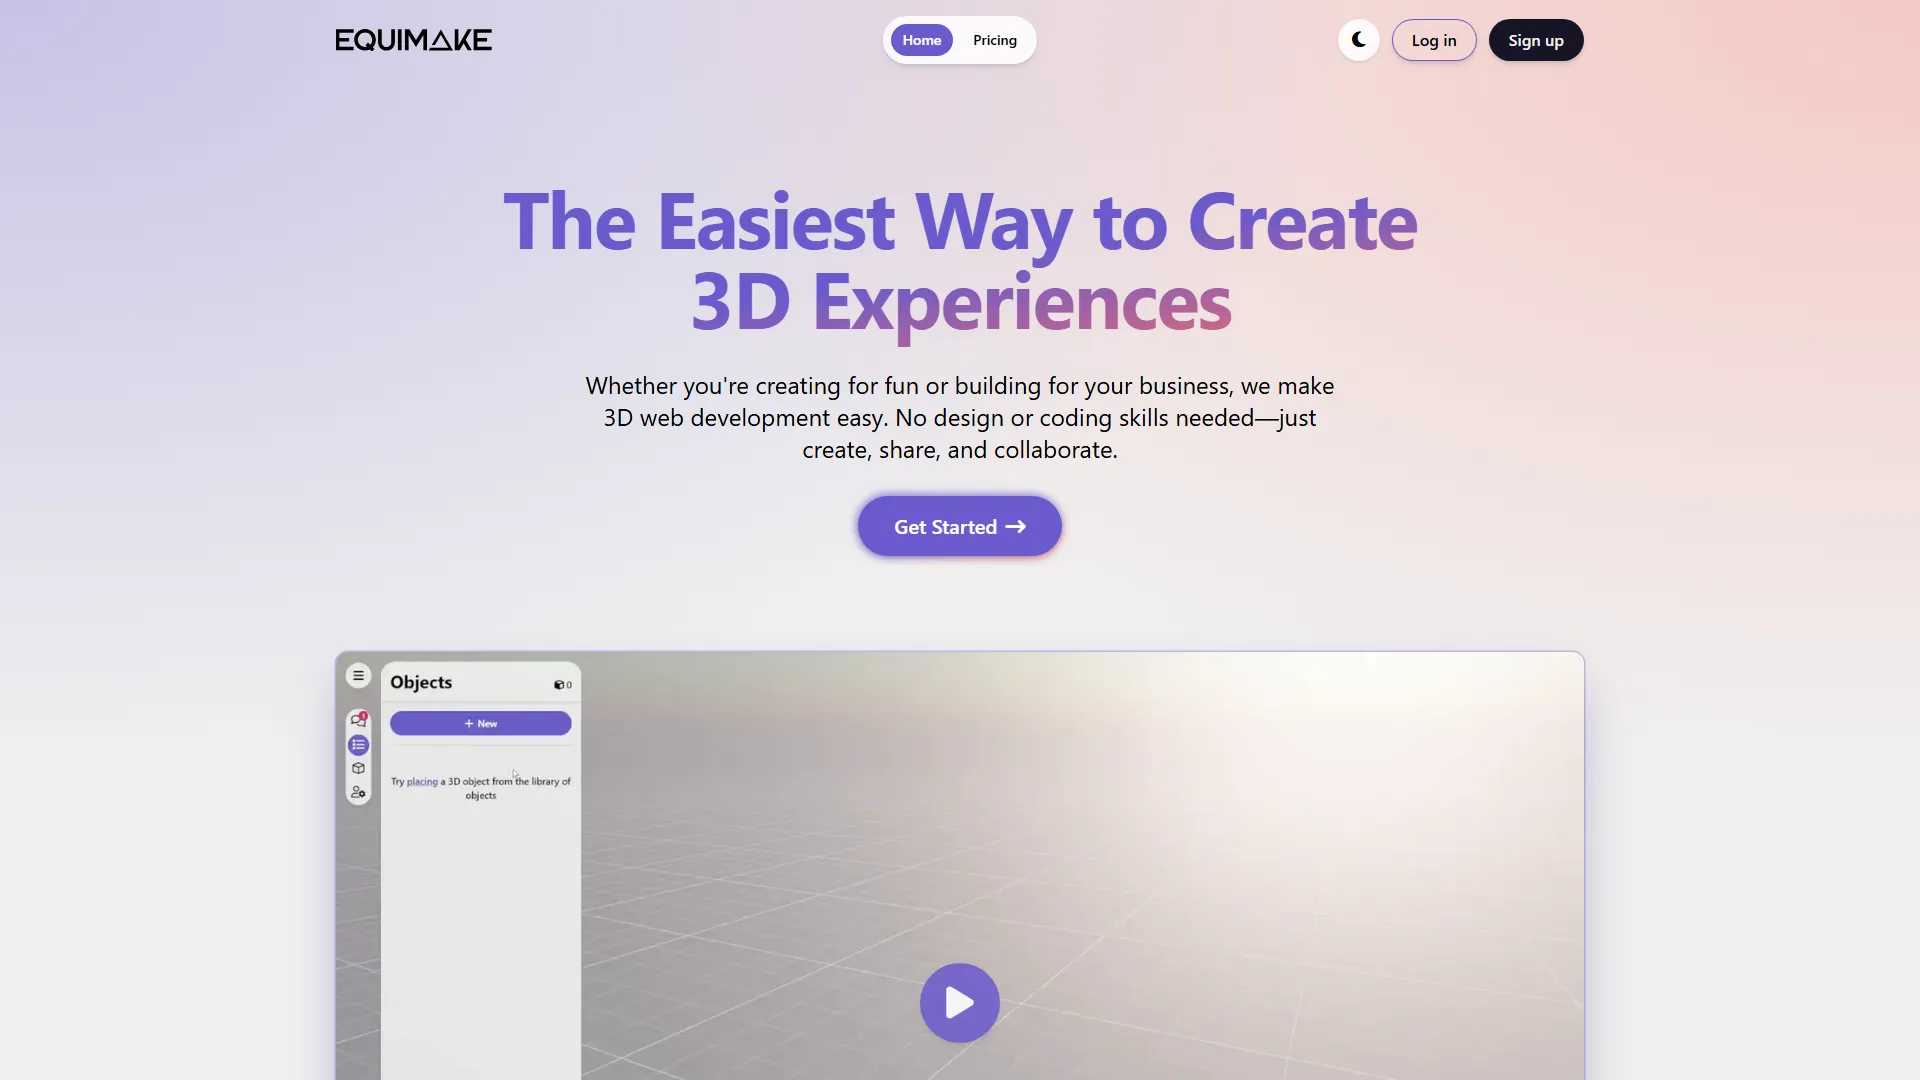
Task: Open the "placing" link in the hint text
Action: [421, 781]
